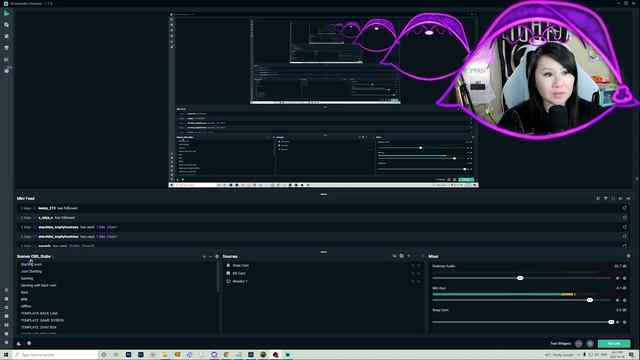640x360 pixels.
Task: Open the third icon in the left sidebar
Action: point(6,36)
